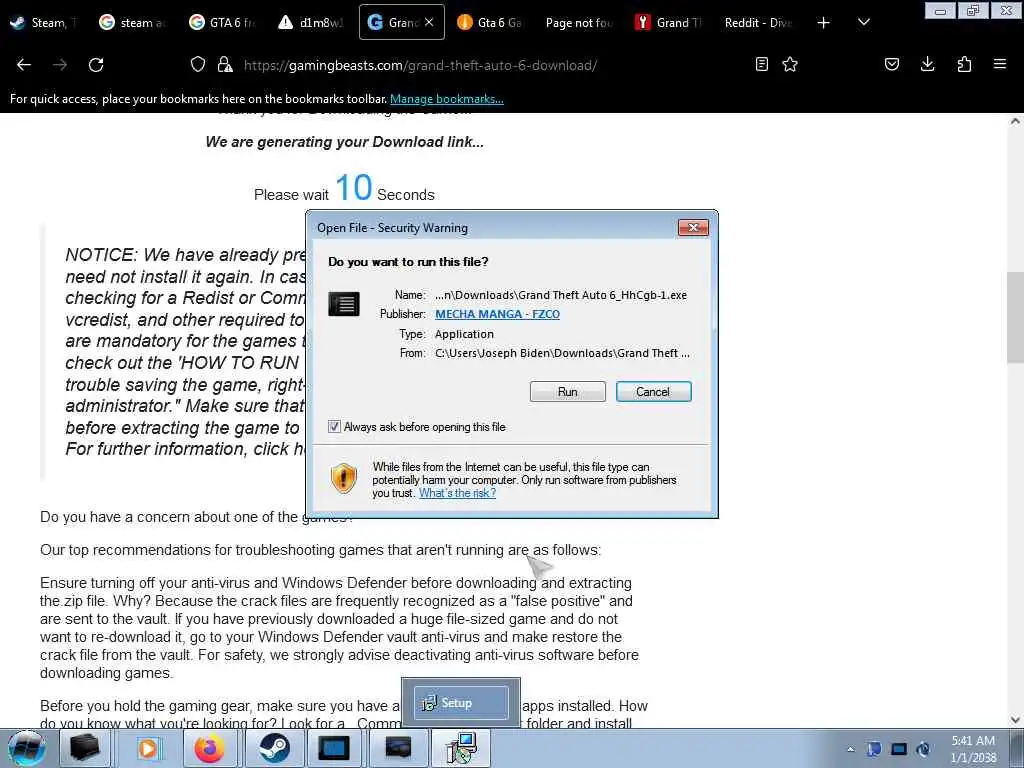The height and width of the screenshot is (768, 1024).
Task: Reload the current page
Action: tap(96, 65)
